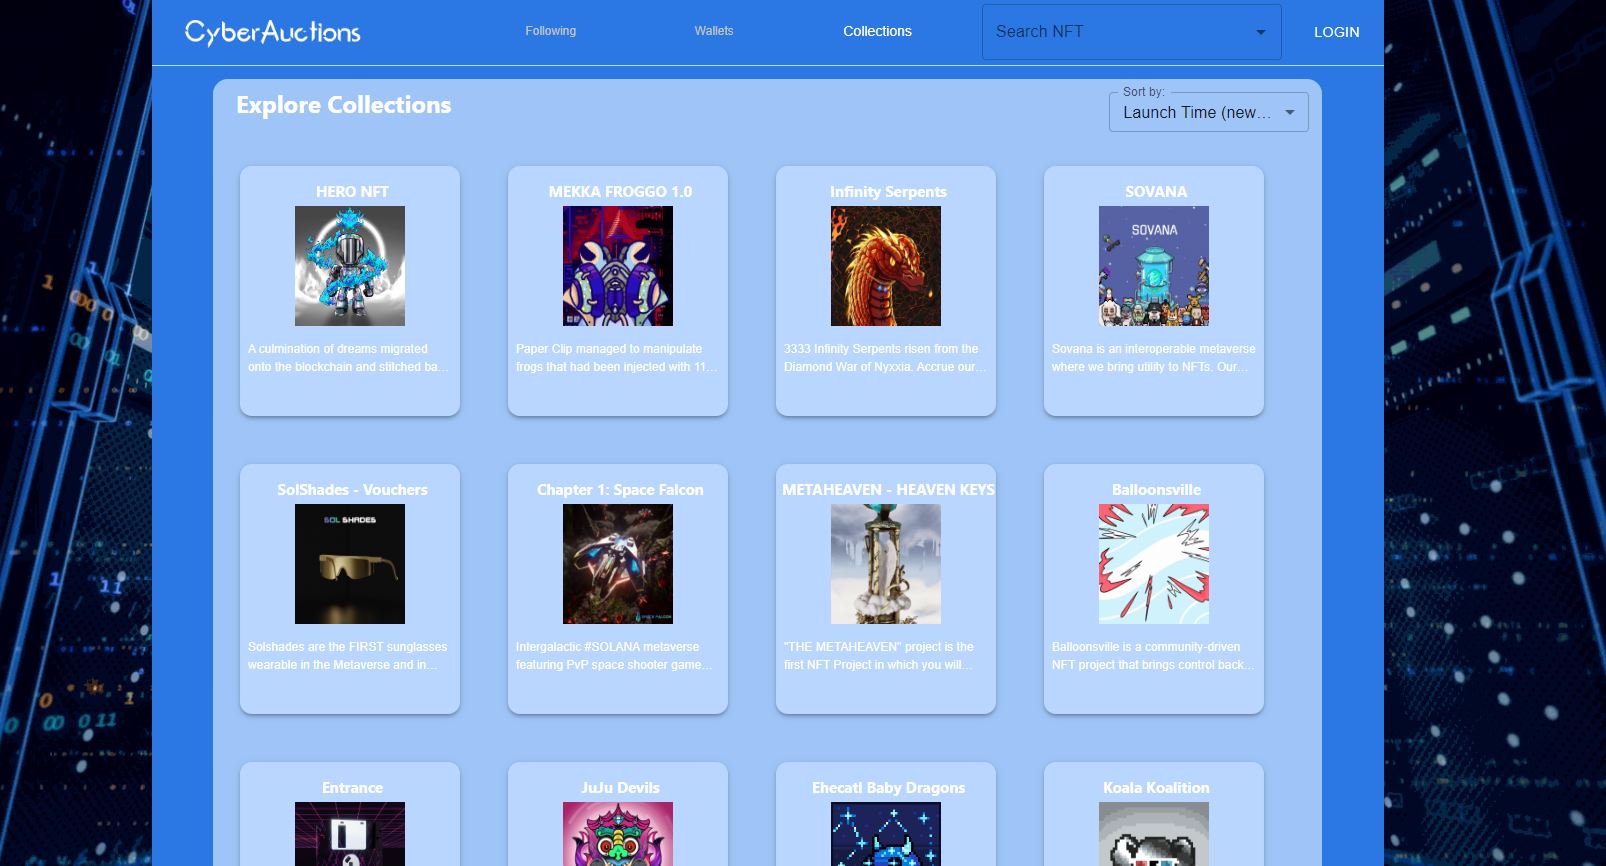Screen dimensions: 1606x866
Task: Open the Koala Koalition thumbnail
Action: tap(1154, 834)
